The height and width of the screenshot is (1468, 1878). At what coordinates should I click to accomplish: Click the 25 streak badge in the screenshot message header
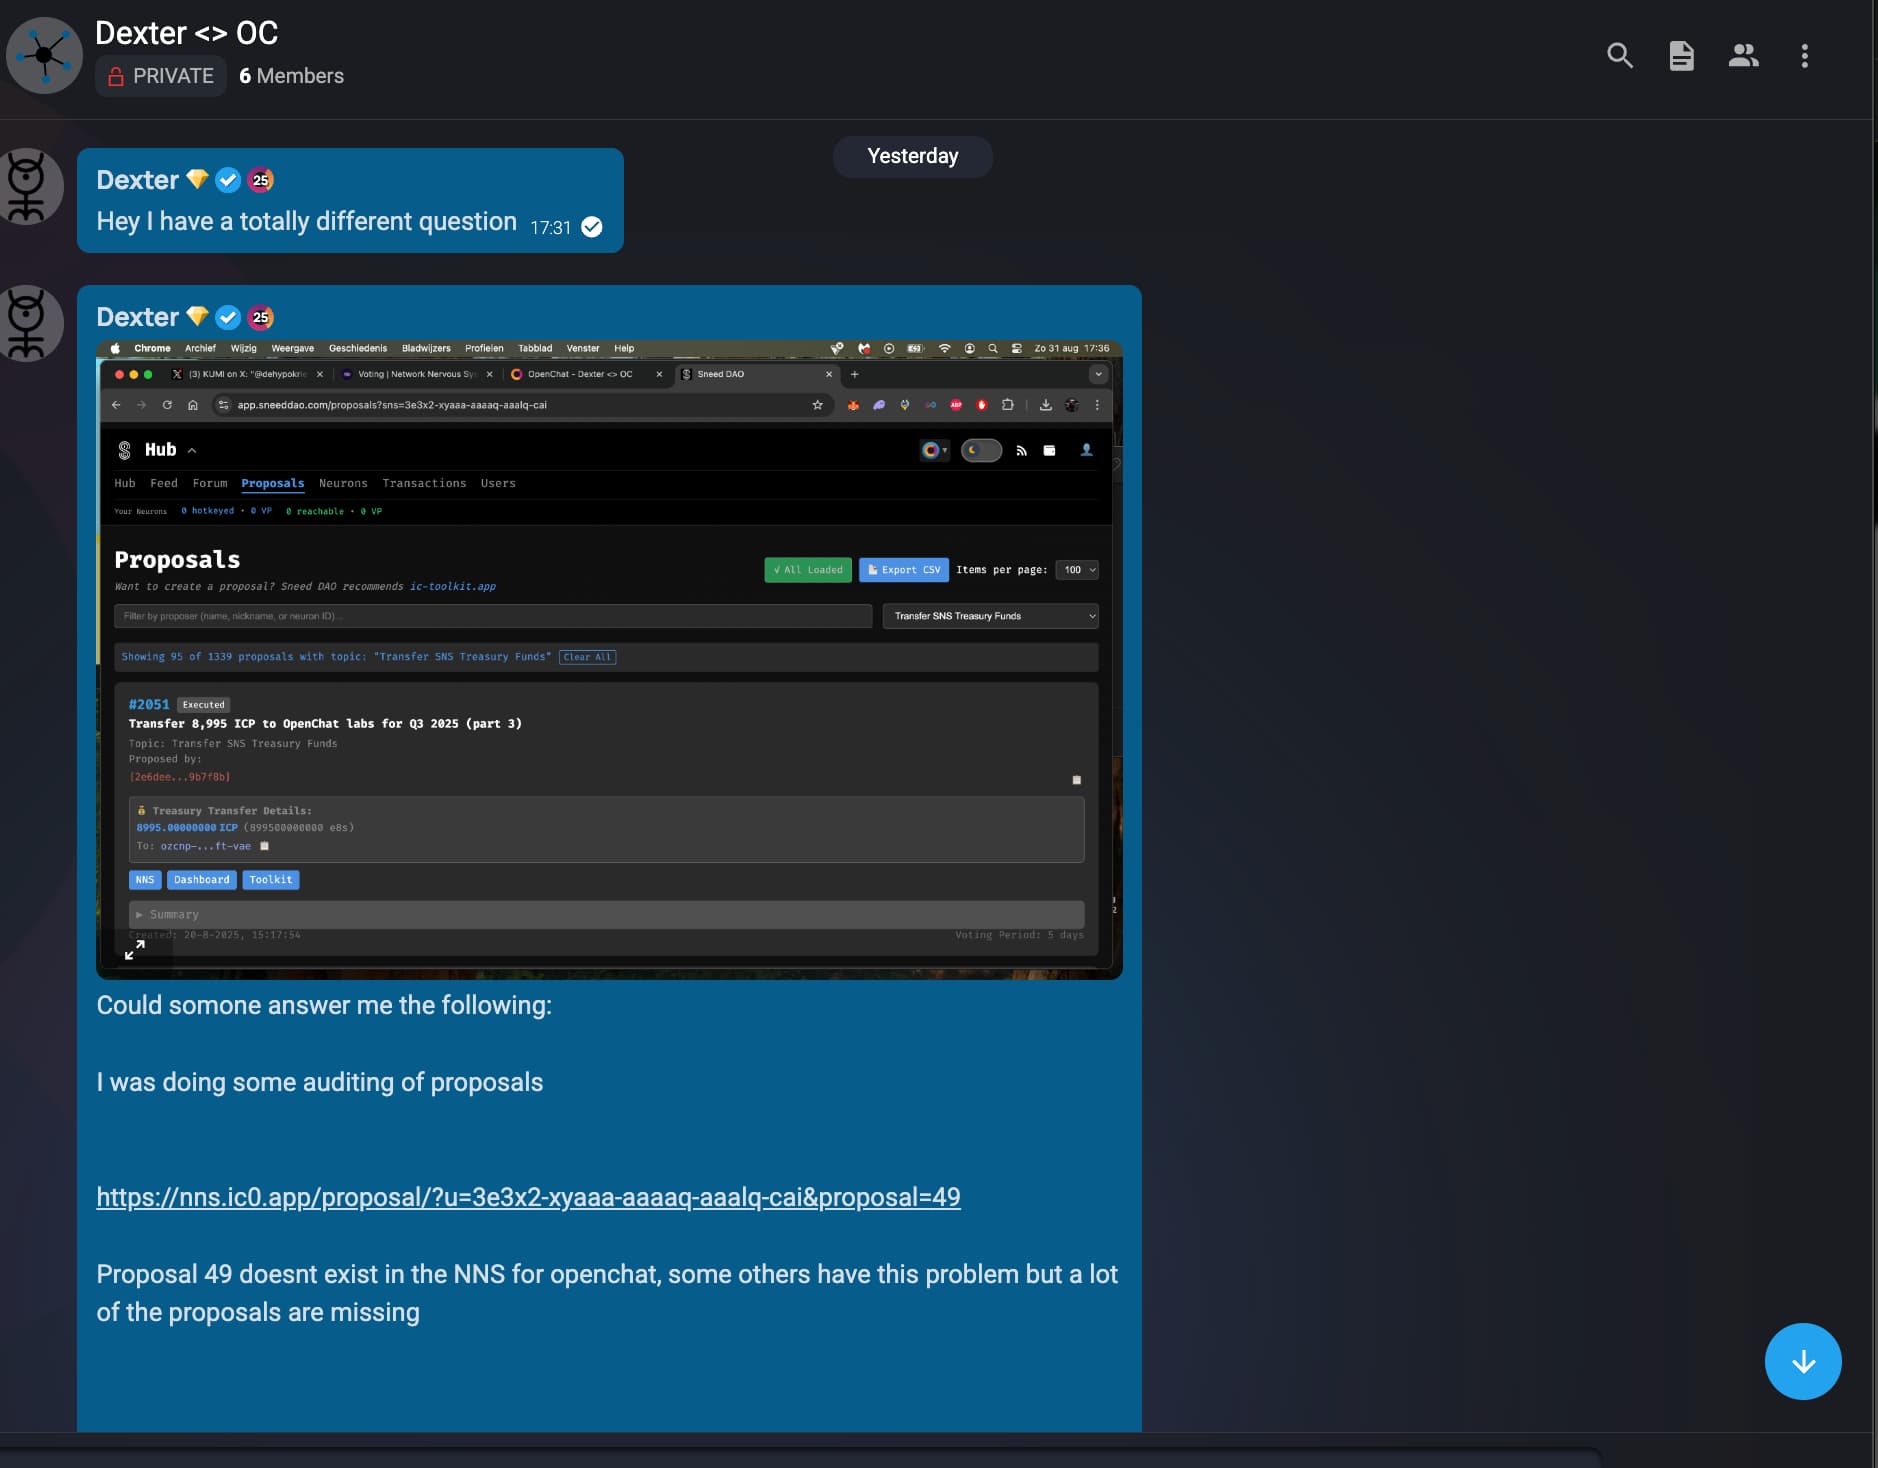pos(261,317)
